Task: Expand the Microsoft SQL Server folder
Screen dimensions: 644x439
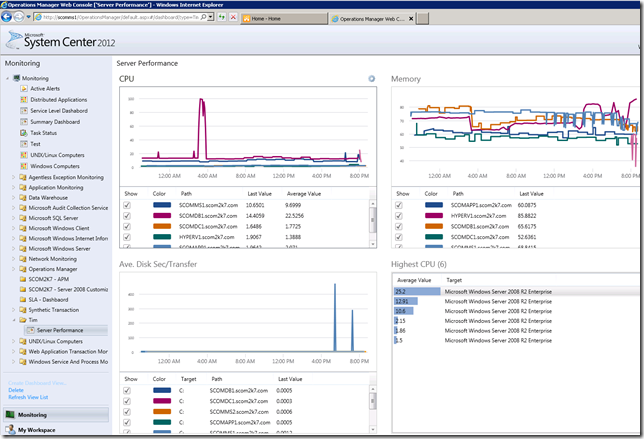Action: (14, 218)
